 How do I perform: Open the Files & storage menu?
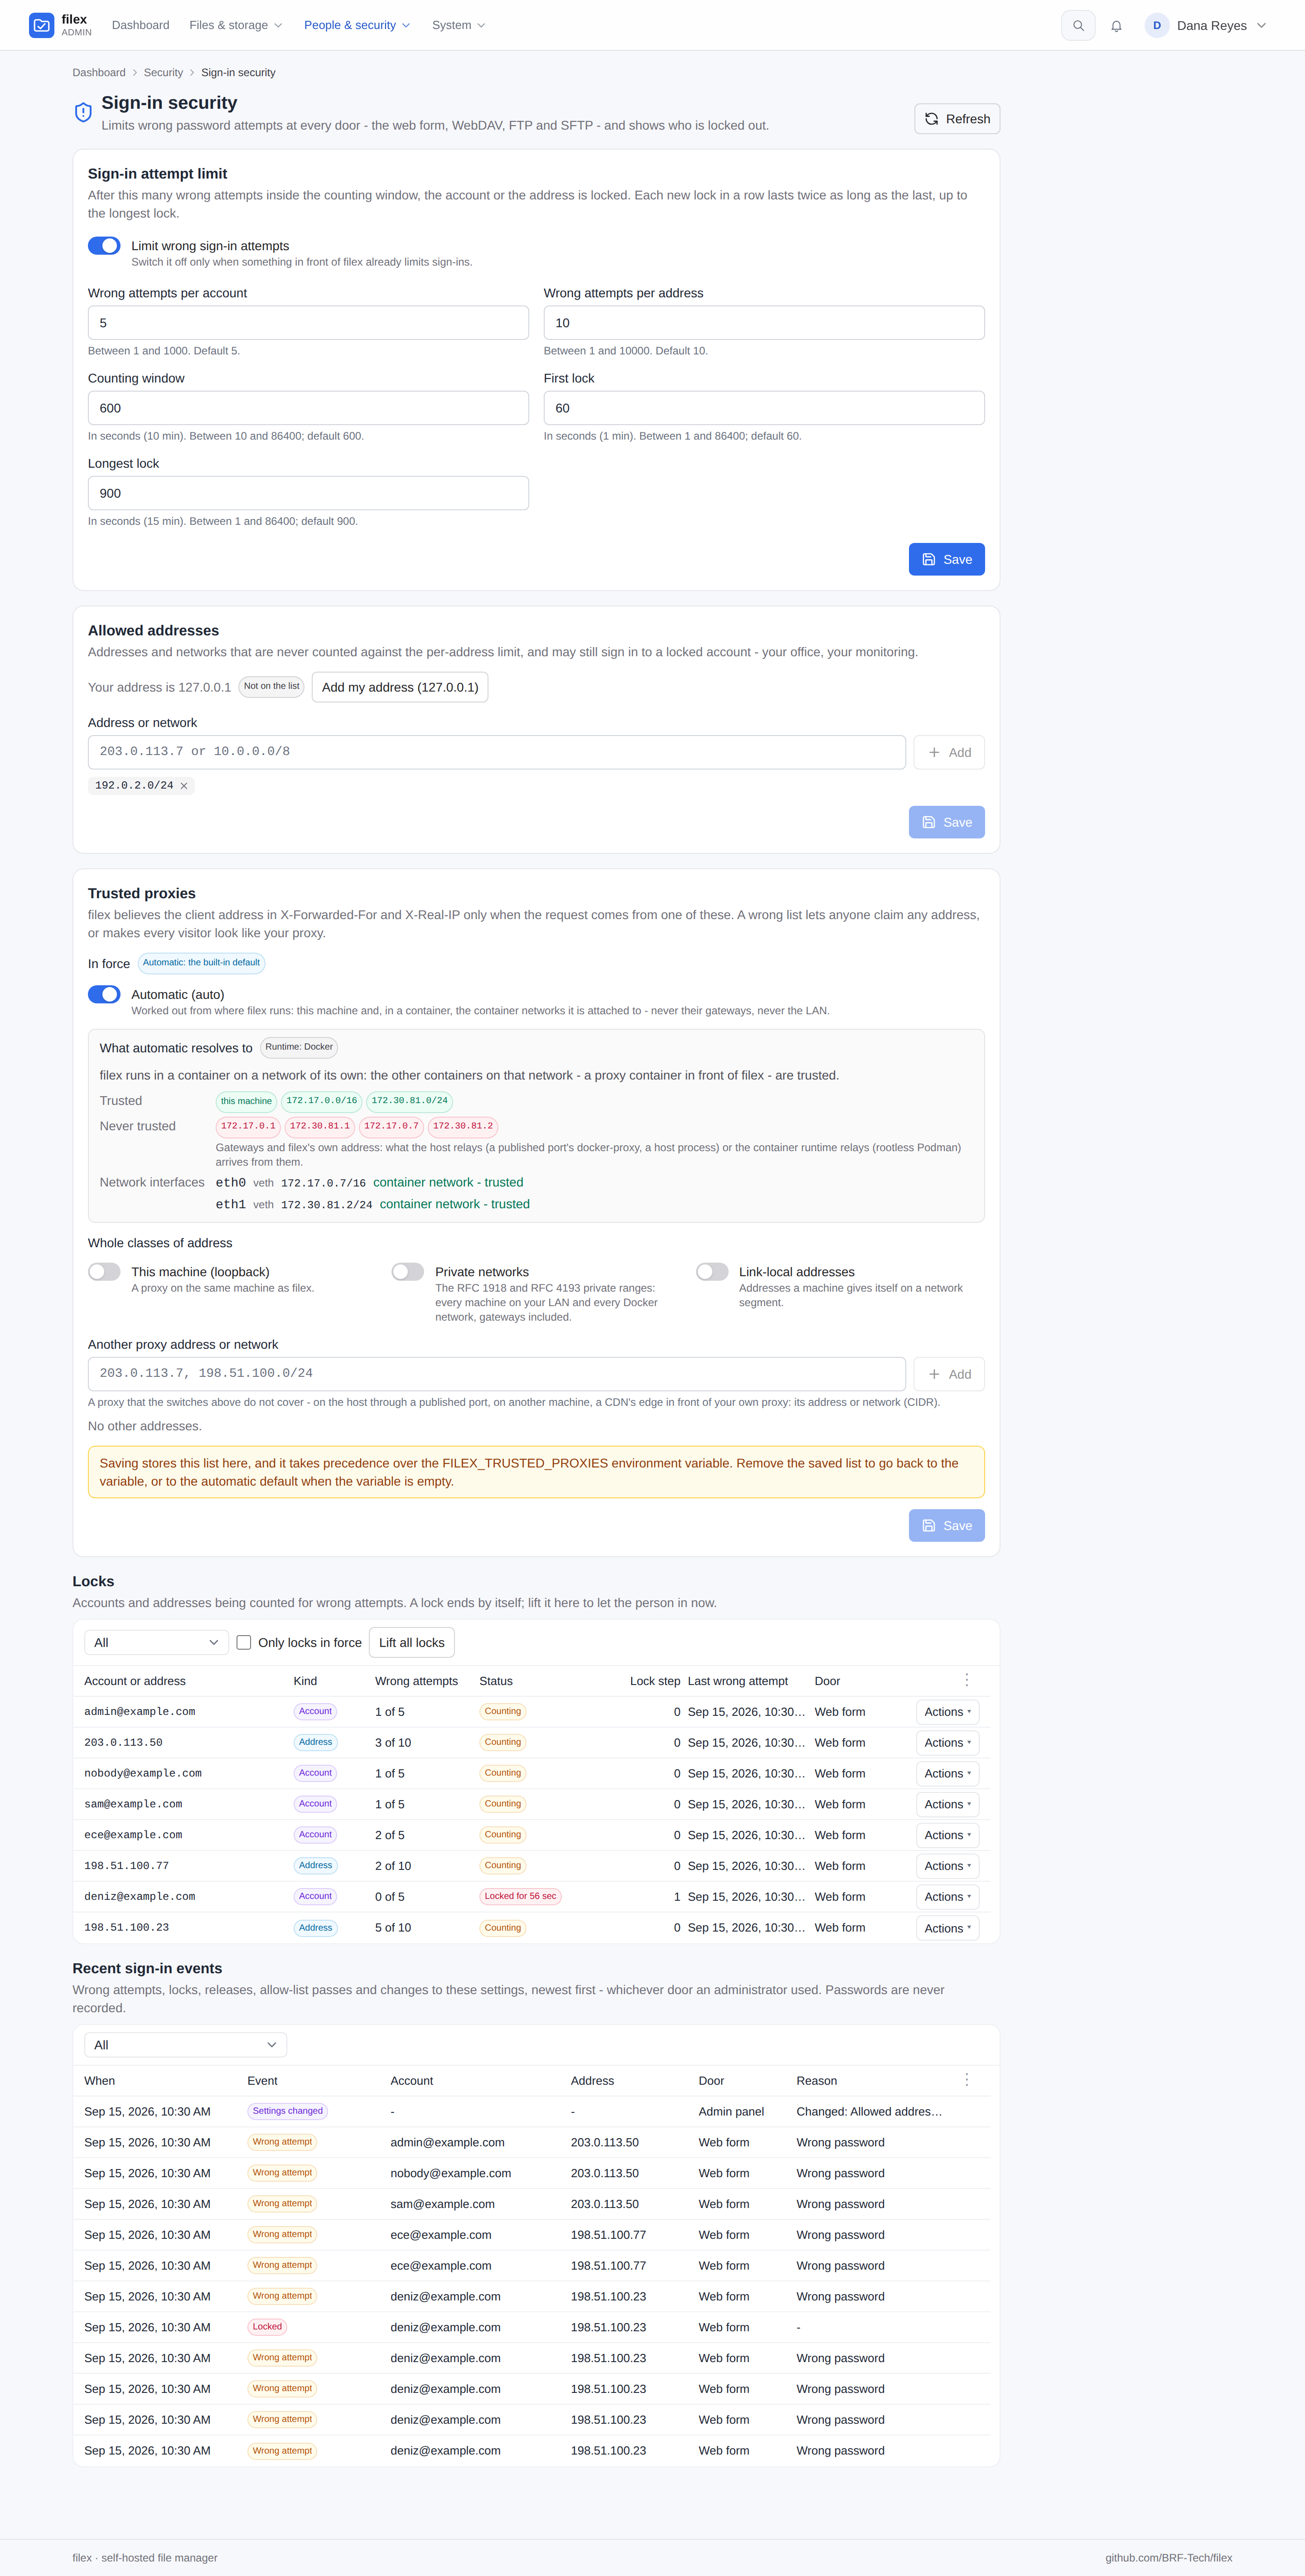tap(236, 25)
